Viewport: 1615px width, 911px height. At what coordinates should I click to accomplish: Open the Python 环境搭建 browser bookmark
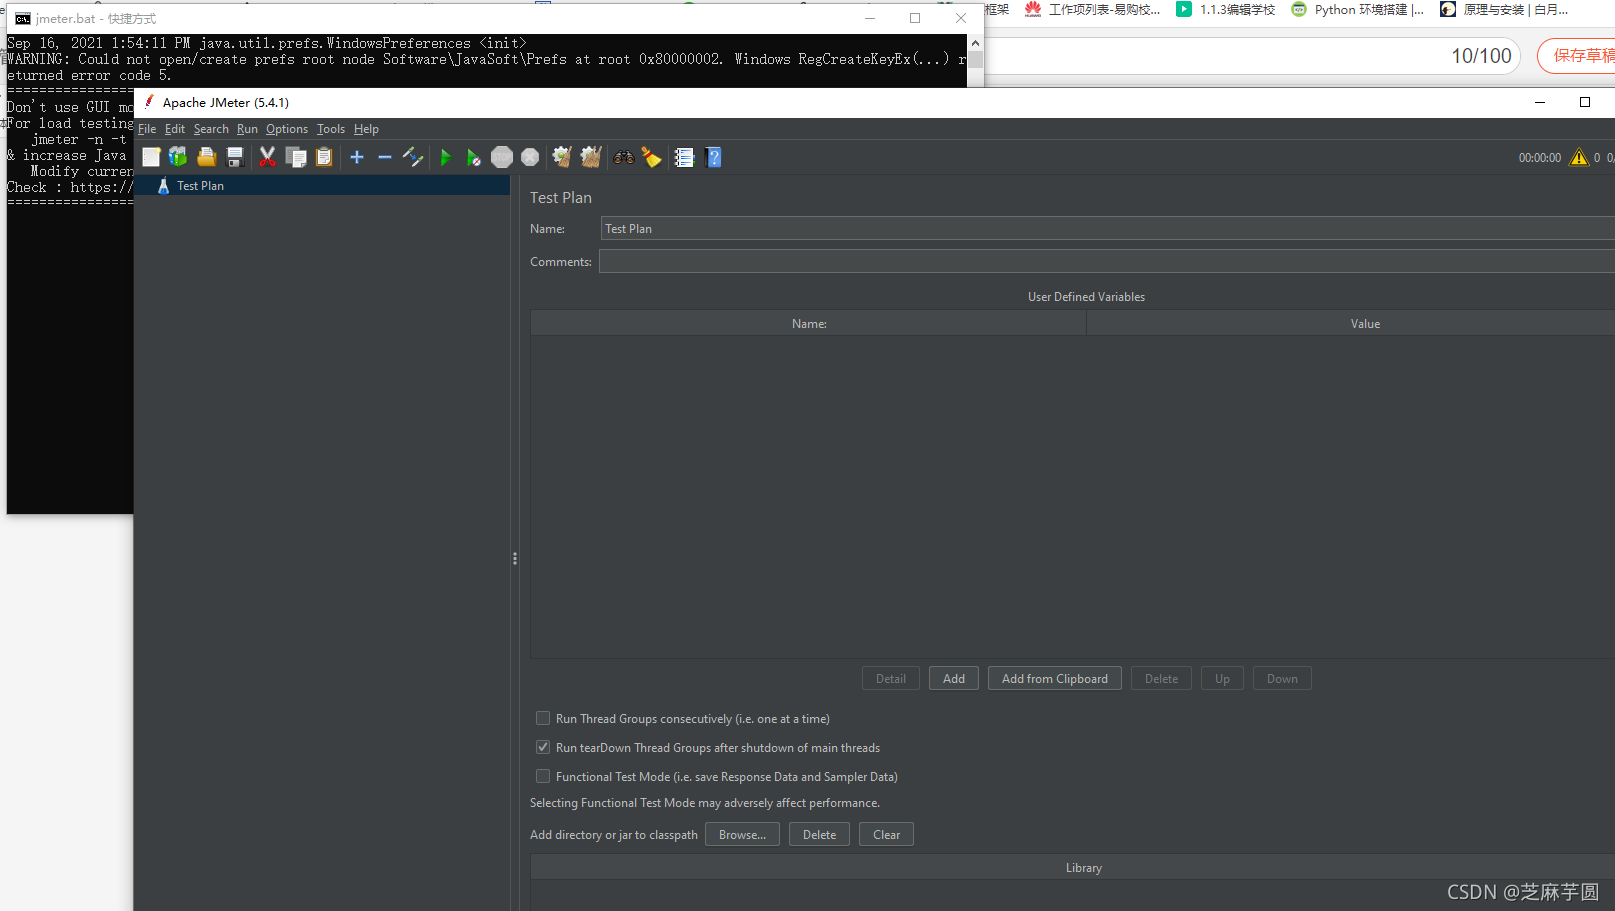click(x=1358, y=10)
